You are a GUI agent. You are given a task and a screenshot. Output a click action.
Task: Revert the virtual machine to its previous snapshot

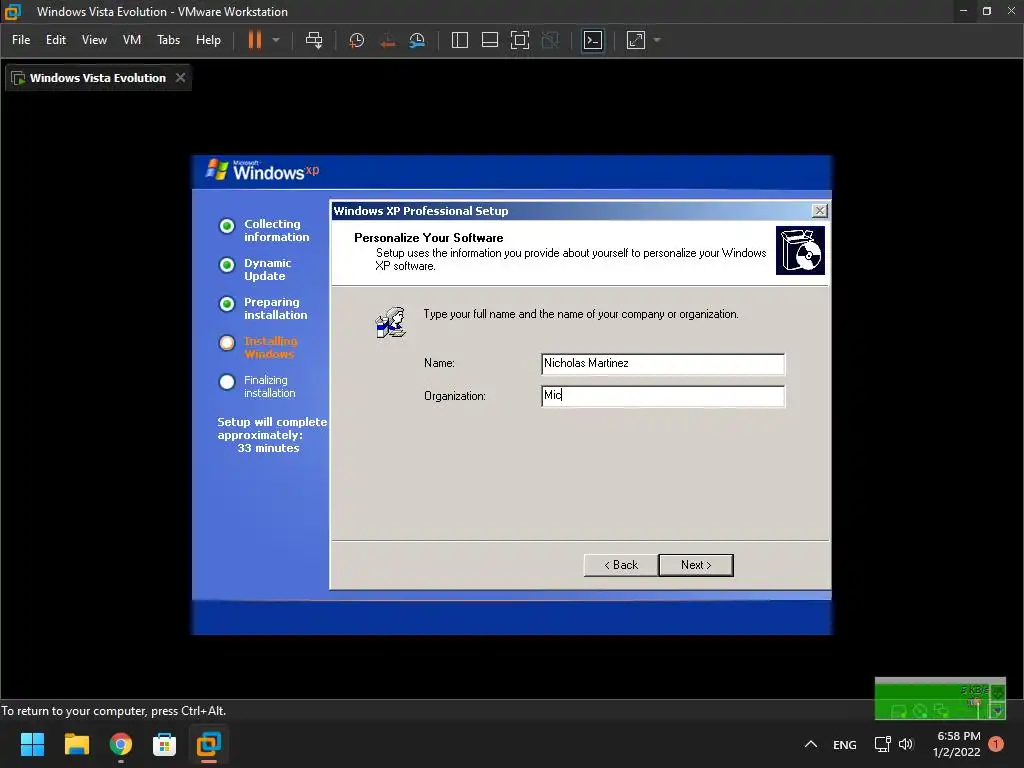click(x=387, y=40)
